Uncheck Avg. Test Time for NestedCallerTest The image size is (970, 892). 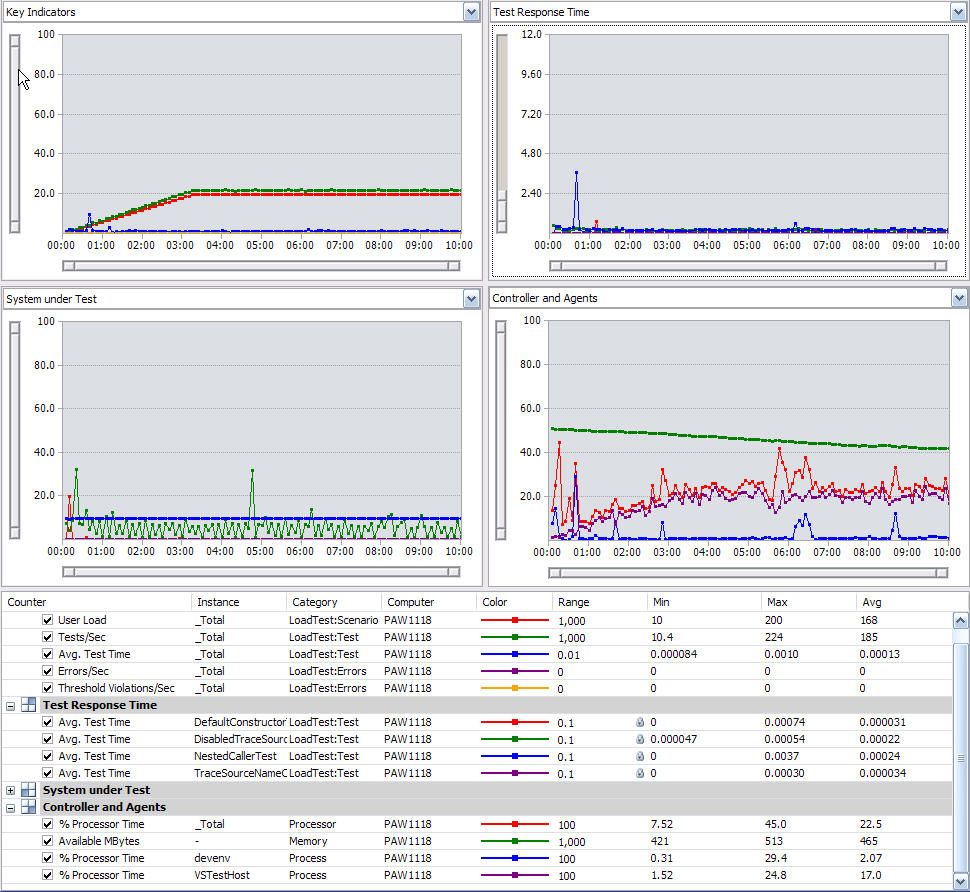point(48,756)
